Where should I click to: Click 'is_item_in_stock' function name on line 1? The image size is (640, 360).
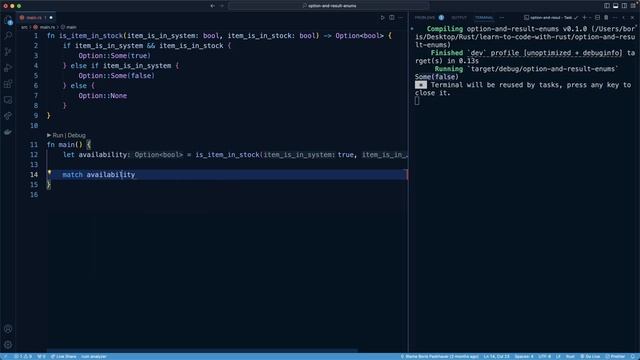pyautogui.click(x=91, y=36)
